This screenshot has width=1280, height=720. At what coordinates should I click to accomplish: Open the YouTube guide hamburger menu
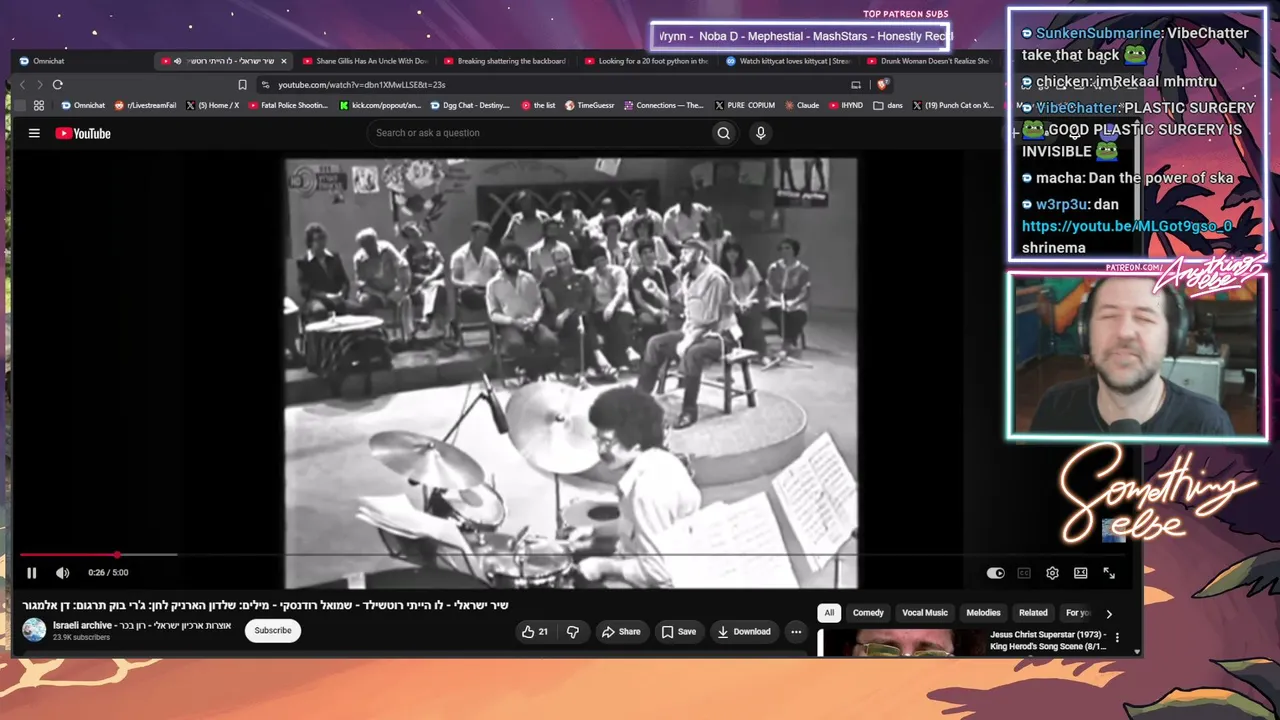[x=34, y=133]
